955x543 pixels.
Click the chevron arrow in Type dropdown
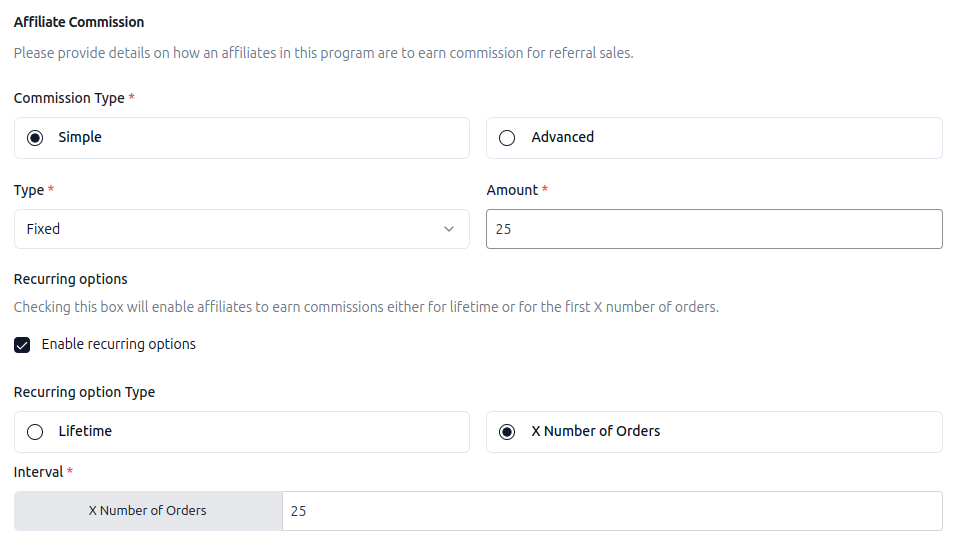click(x=448, y=229)
